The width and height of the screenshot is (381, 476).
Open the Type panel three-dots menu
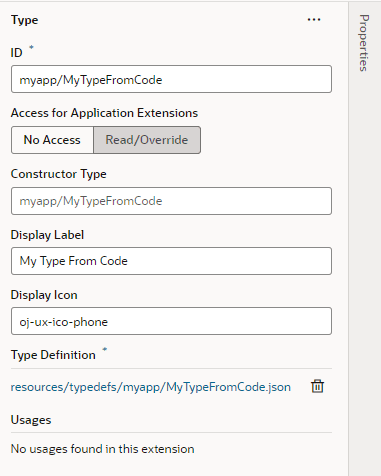pyautogui.click(x=314, y=20)
